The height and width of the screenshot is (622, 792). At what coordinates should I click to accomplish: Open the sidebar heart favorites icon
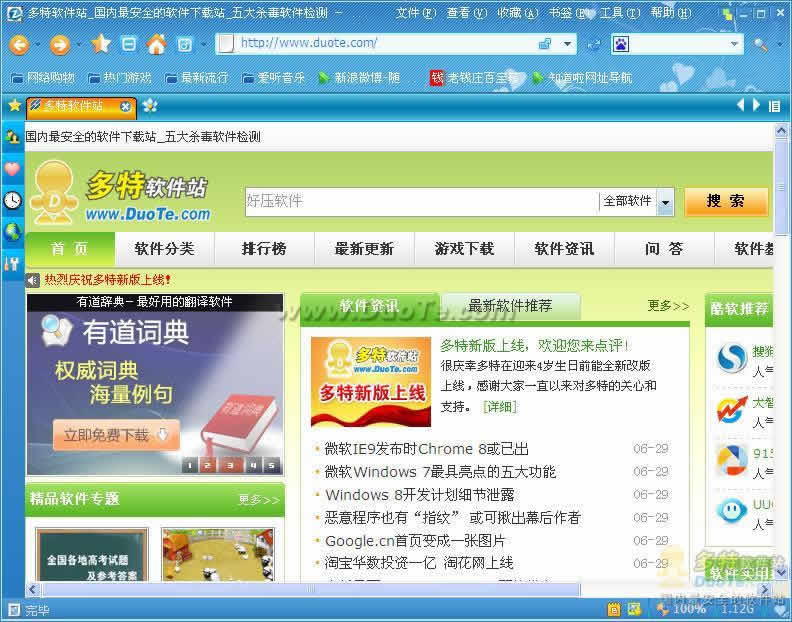(x=12, y=168)
